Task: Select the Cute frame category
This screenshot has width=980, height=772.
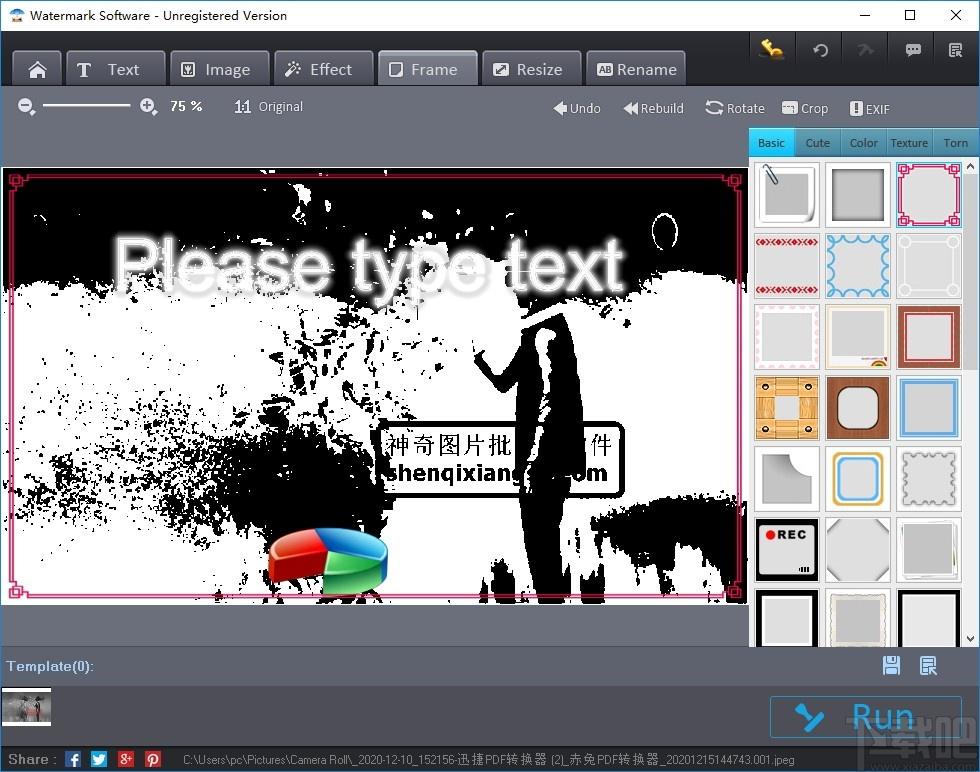Action: pos(818,143)
